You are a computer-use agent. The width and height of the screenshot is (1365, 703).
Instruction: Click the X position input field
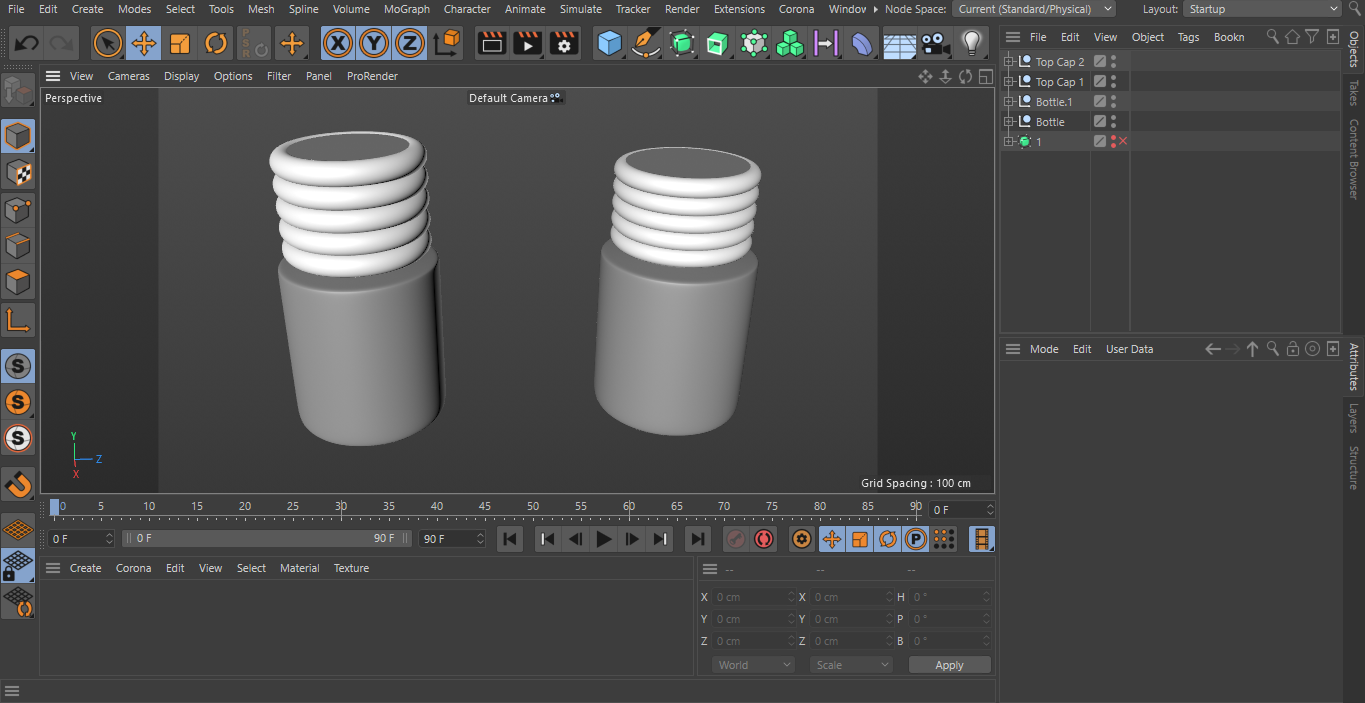(750, 597)
